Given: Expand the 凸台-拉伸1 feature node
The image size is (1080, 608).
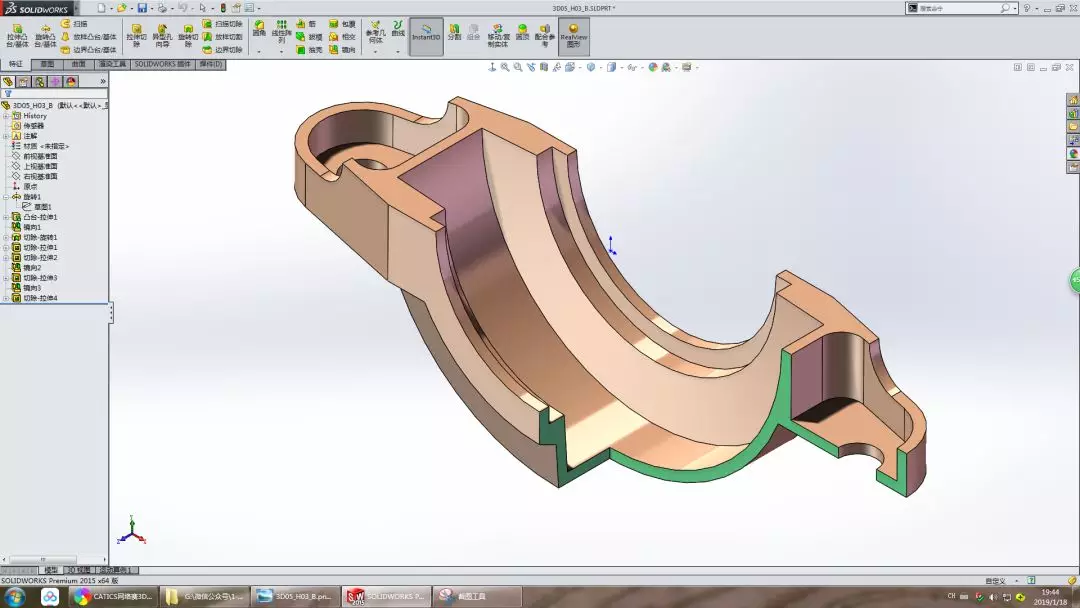Looking at the screenshot, I should click(6, 217).
